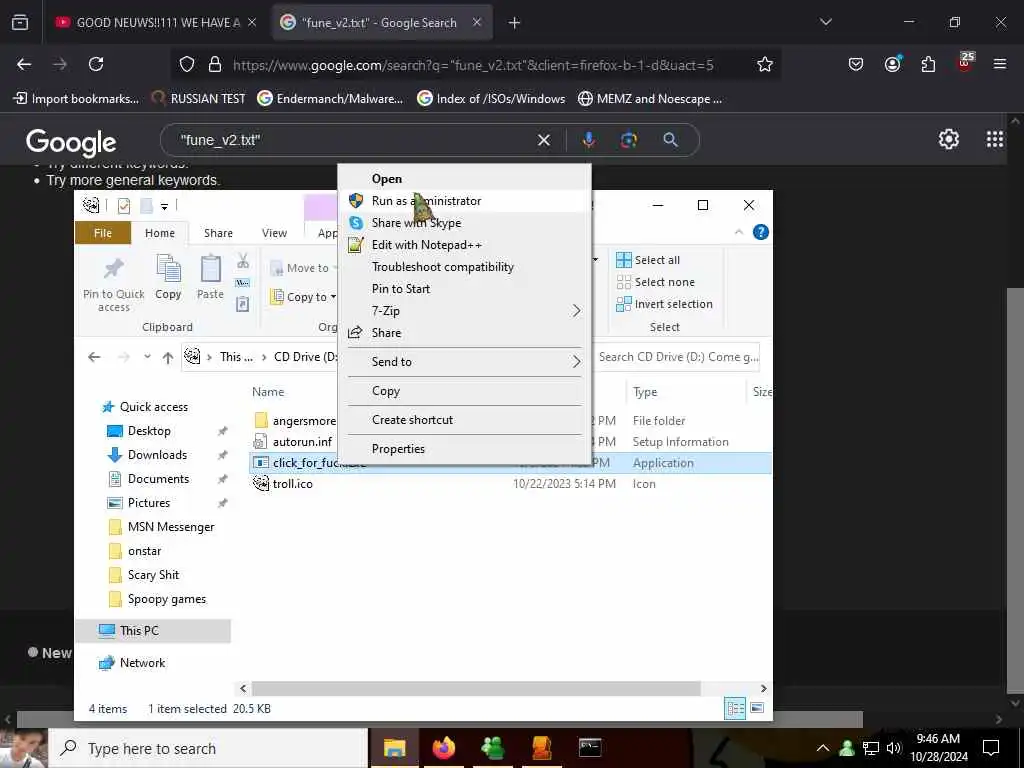This screenshot has width=1024, height=768.
Task: Open the Index of /ISOs/Windows bookmark
Action: [491, 99]
